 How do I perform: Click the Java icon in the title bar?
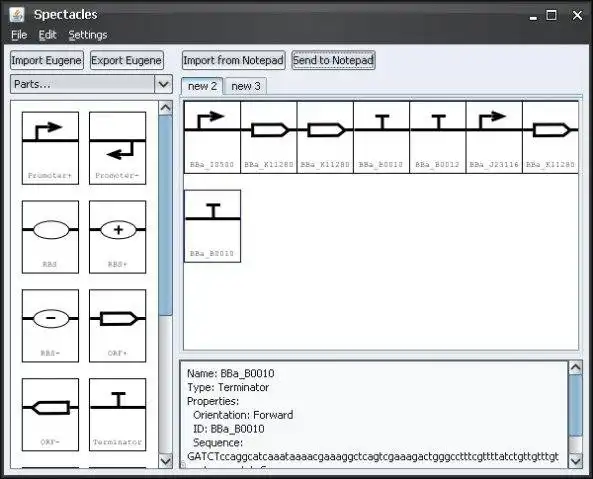16,15
